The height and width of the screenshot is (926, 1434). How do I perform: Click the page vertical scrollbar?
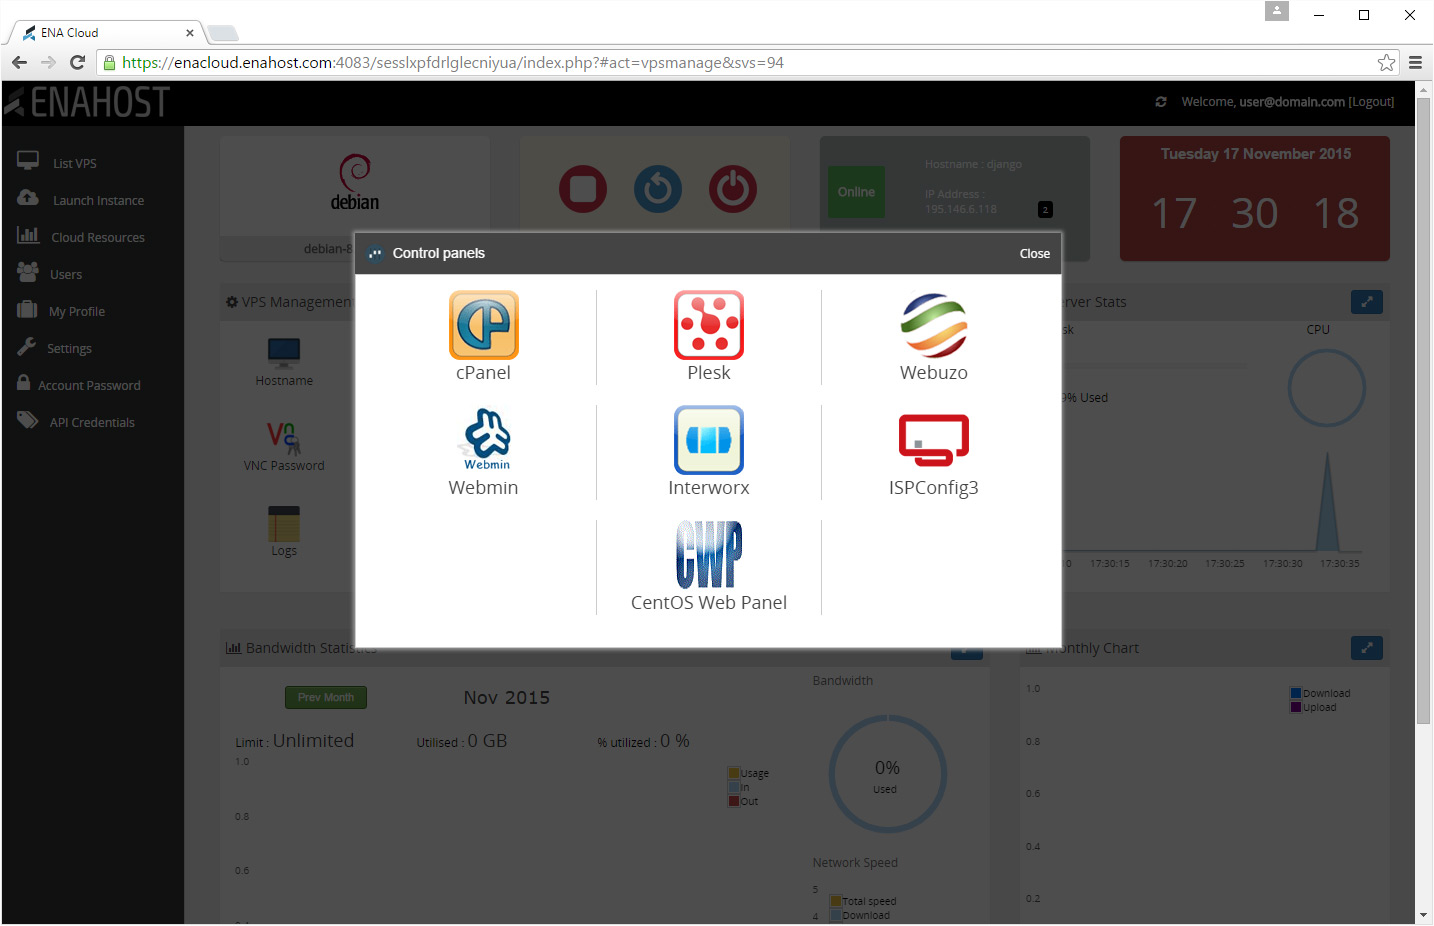pos(1424,410)
